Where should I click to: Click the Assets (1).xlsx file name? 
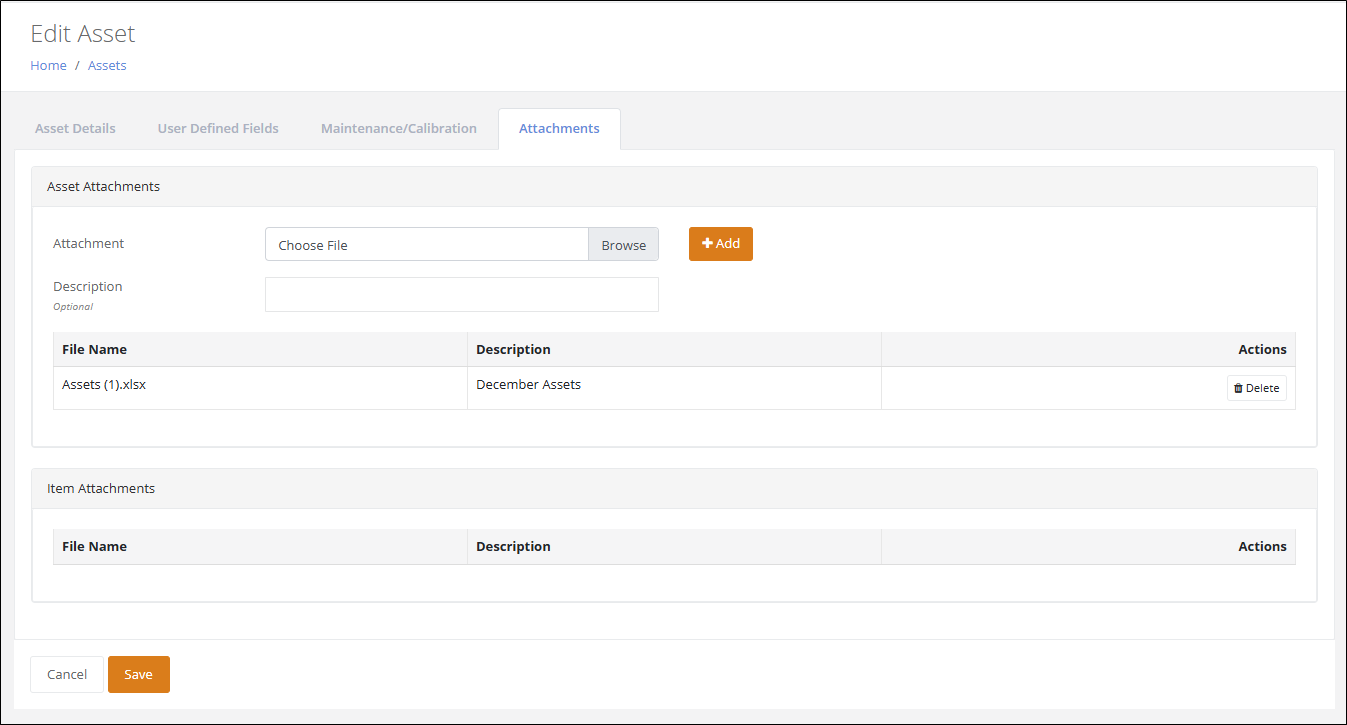(104, 384)
